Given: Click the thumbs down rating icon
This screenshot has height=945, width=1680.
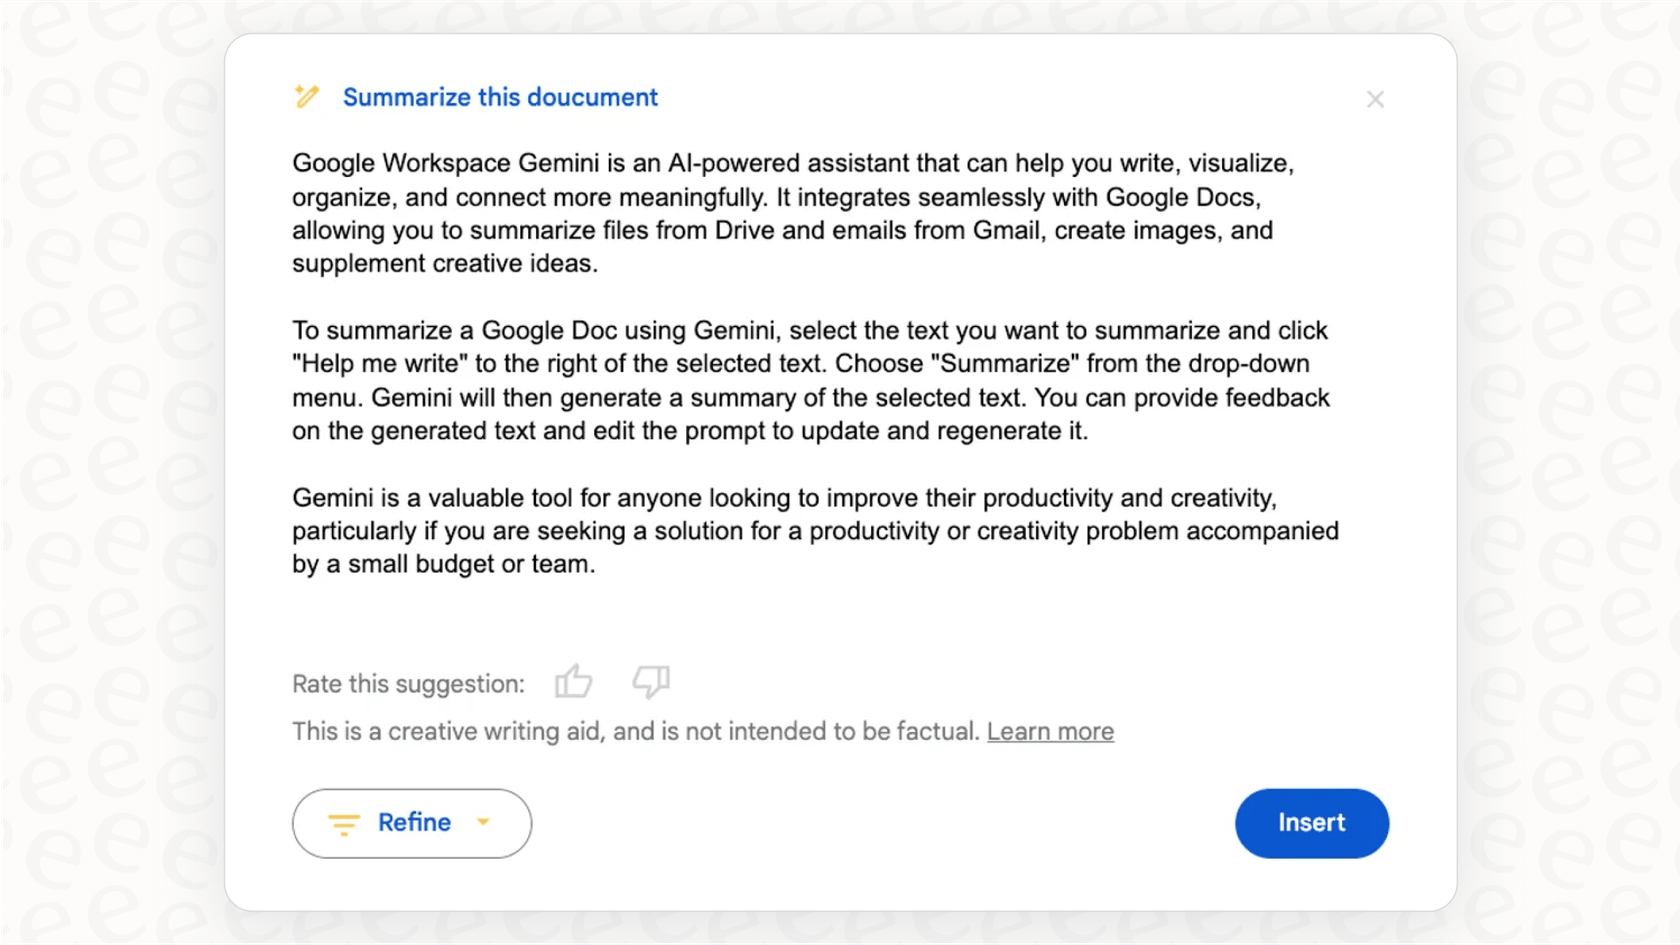Looking at the screenshot, I should pos(651,682).
